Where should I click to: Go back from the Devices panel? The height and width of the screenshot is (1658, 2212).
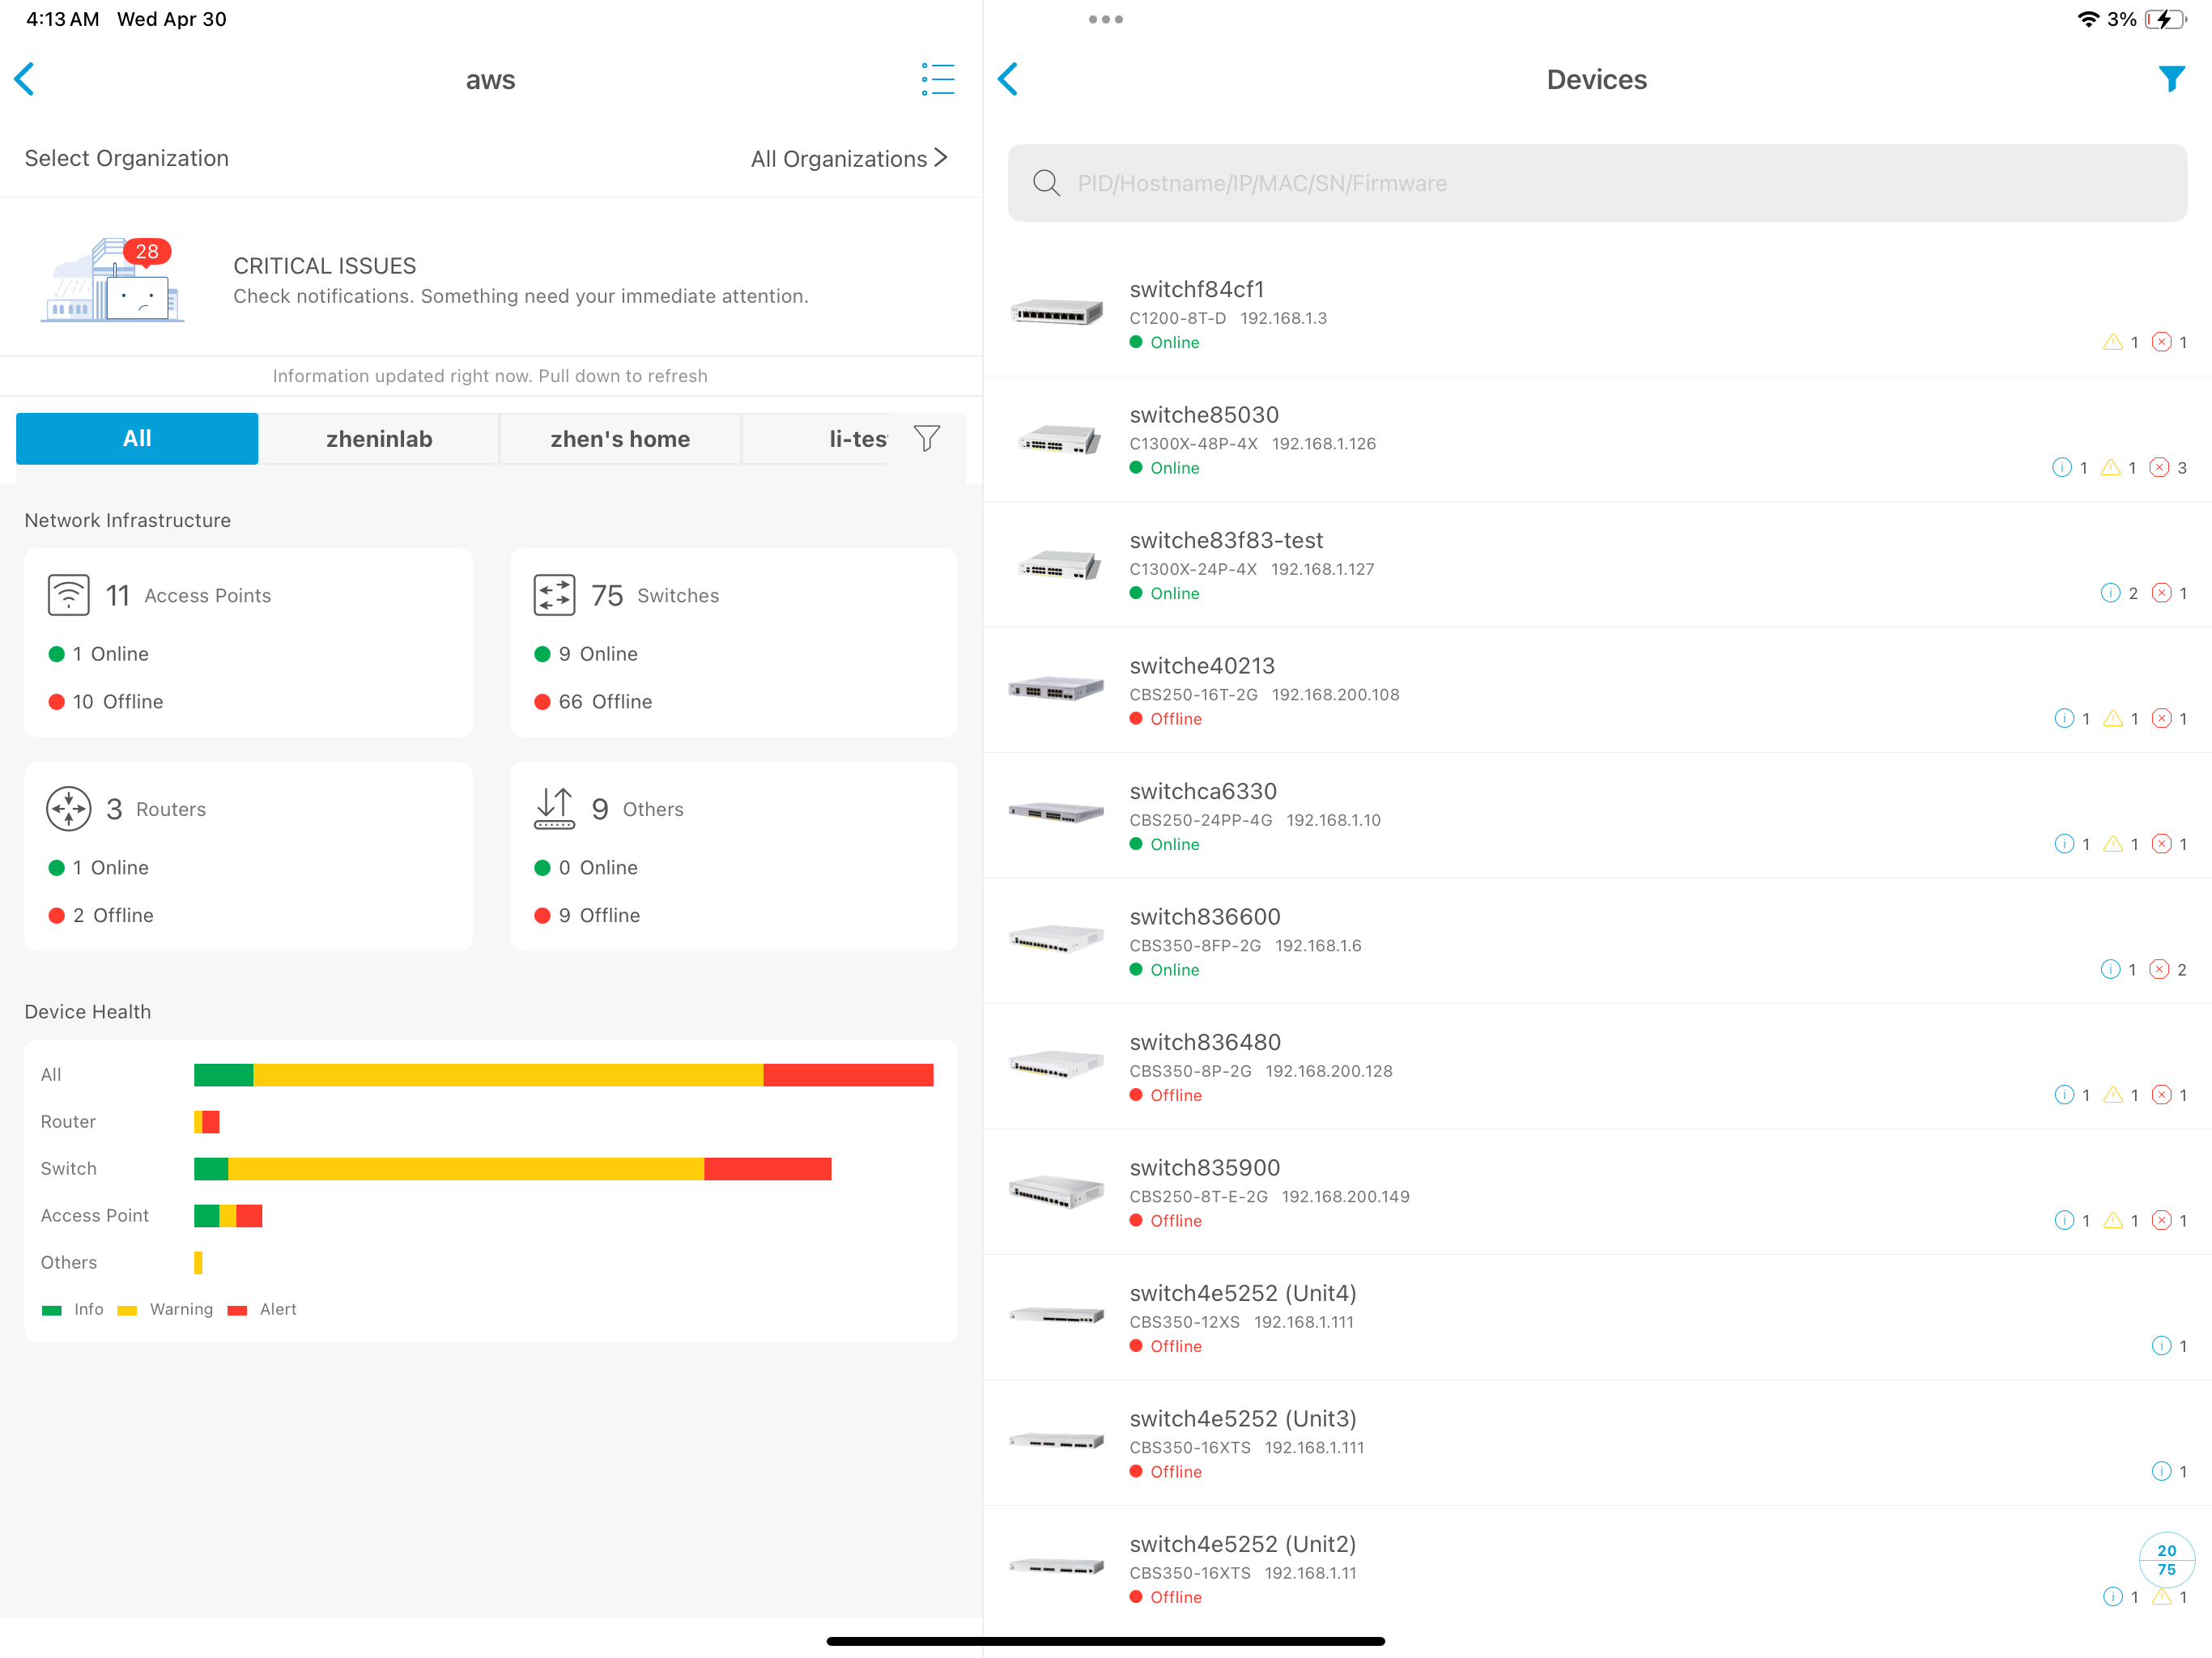coord(1008,79)
